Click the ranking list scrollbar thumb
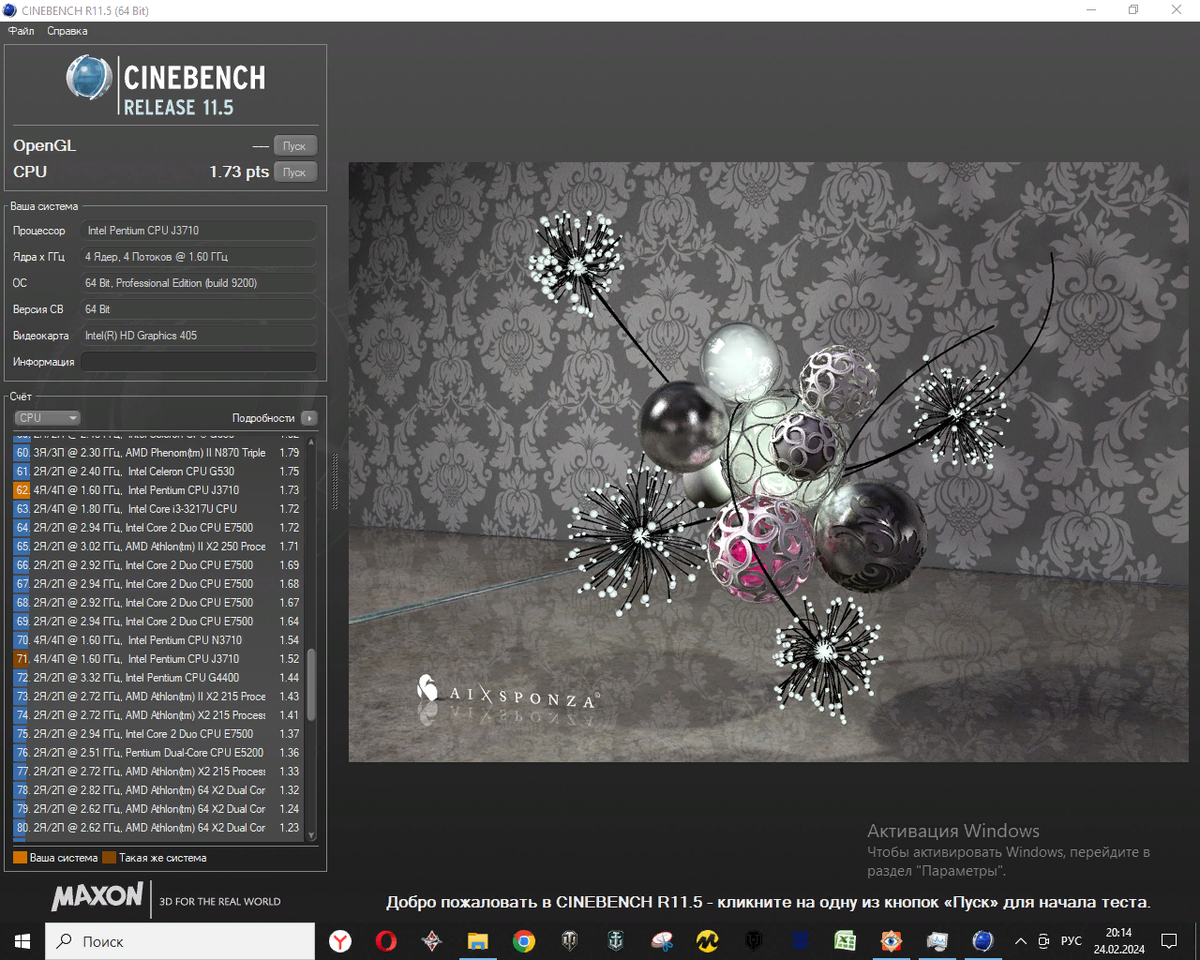 (311, 684)
